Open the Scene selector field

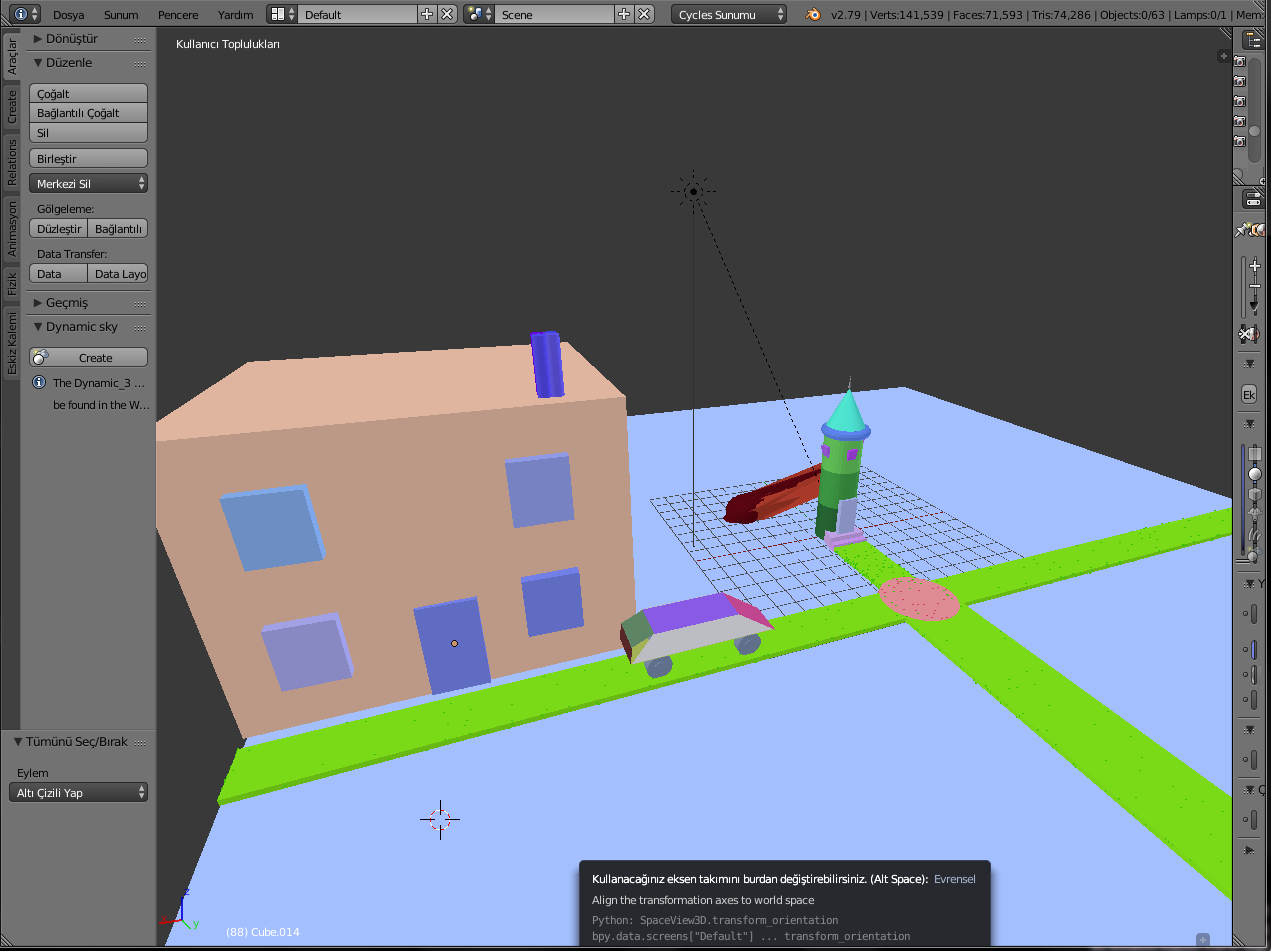pyautogui.click(x=554, y=14)
